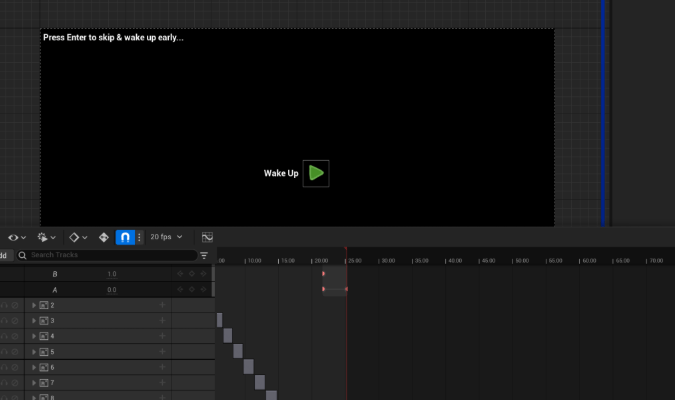This screenshot has height=400, width=675.
Task: Open the view options eye dropdown
Action: (x=17, y=238)
